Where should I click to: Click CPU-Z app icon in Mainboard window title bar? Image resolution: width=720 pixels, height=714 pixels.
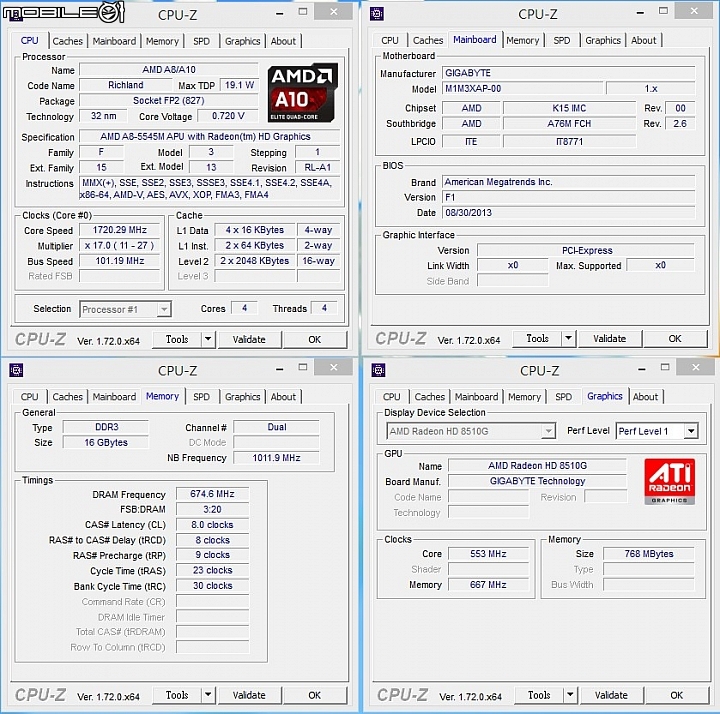377,14
